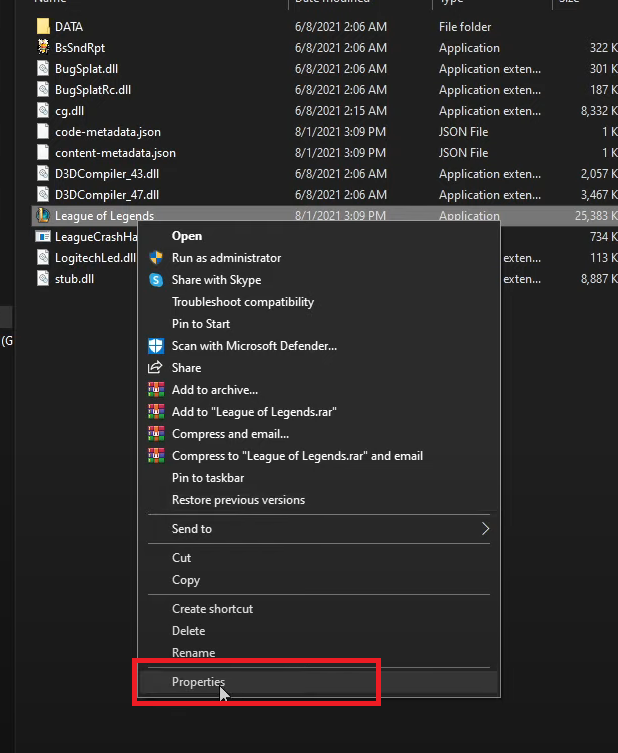Choose Copy from context menu
The image size is (618, 753).
pos(186,580)
